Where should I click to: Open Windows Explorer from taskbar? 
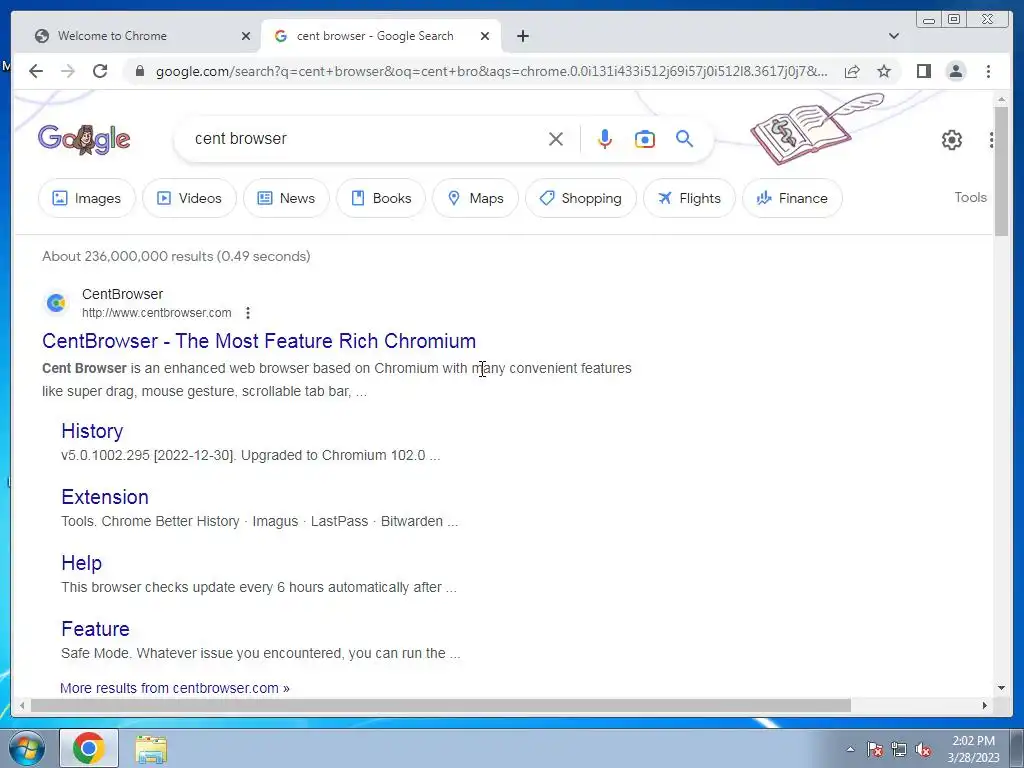coord(151,749)
